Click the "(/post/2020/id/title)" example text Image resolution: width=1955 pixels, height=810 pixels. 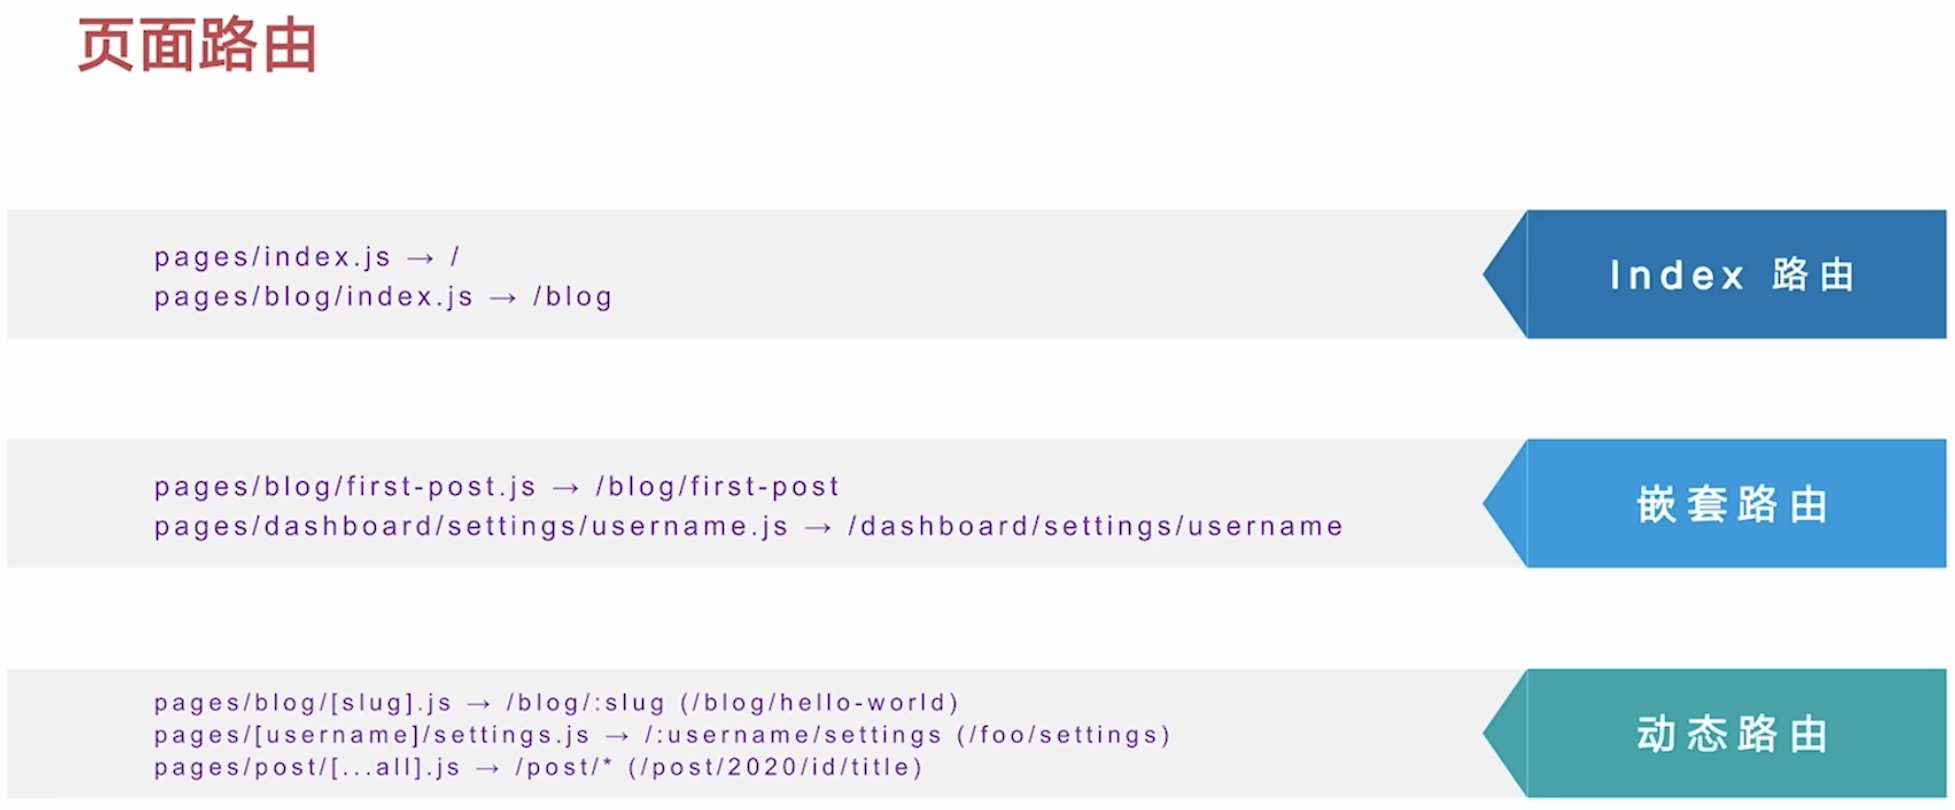(x=775, y=768)
